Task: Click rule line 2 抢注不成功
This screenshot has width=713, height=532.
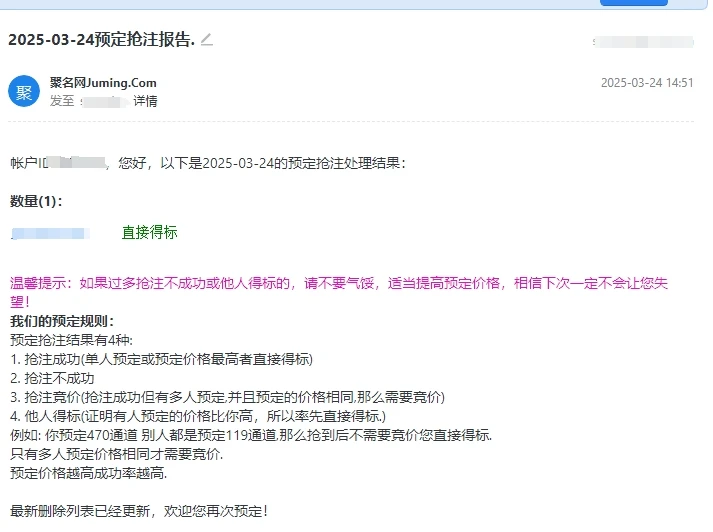Action: point(52,378)
